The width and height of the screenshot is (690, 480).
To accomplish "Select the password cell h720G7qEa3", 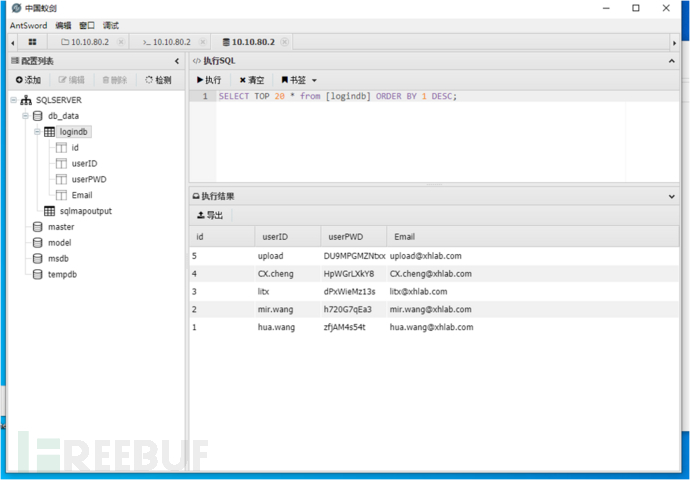I will point(347,309).
